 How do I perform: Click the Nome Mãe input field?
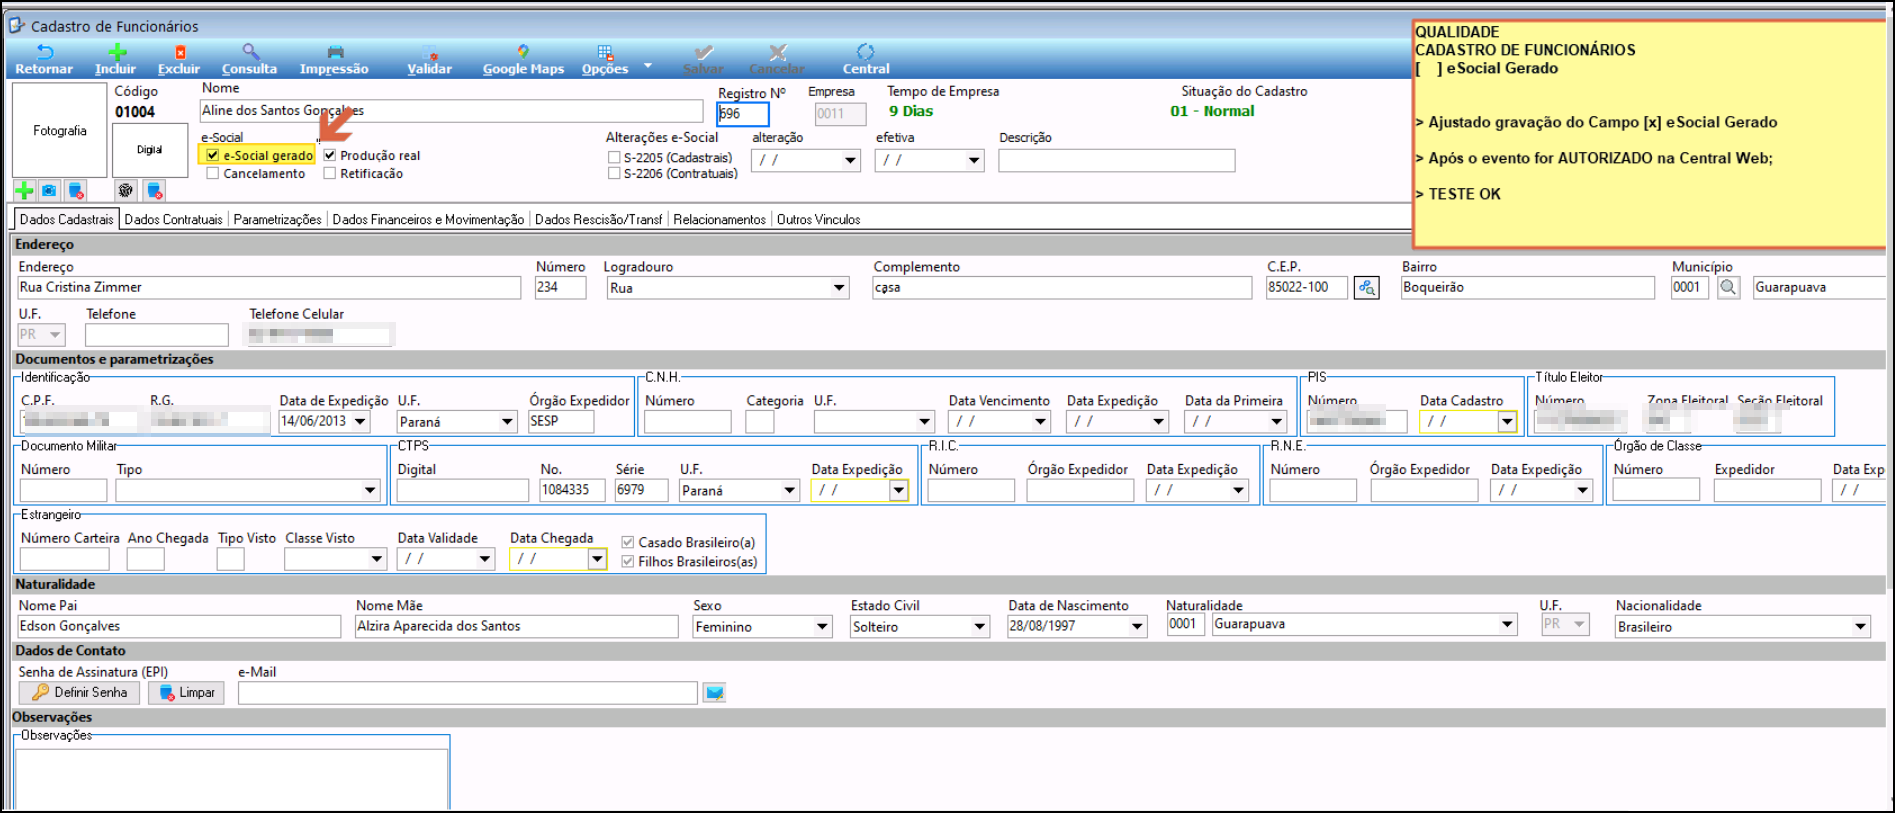pyautogui.click(x=517, y=626)
